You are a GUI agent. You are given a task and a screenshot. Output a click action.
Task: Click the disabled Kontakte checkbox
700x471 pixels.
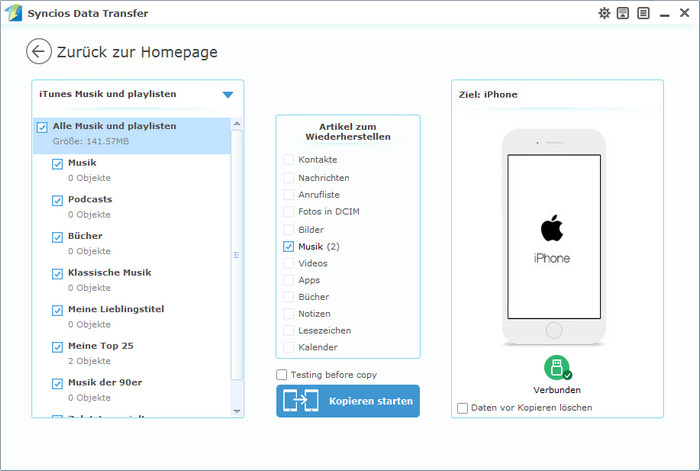pyautogui.click(x=288, y=159)
